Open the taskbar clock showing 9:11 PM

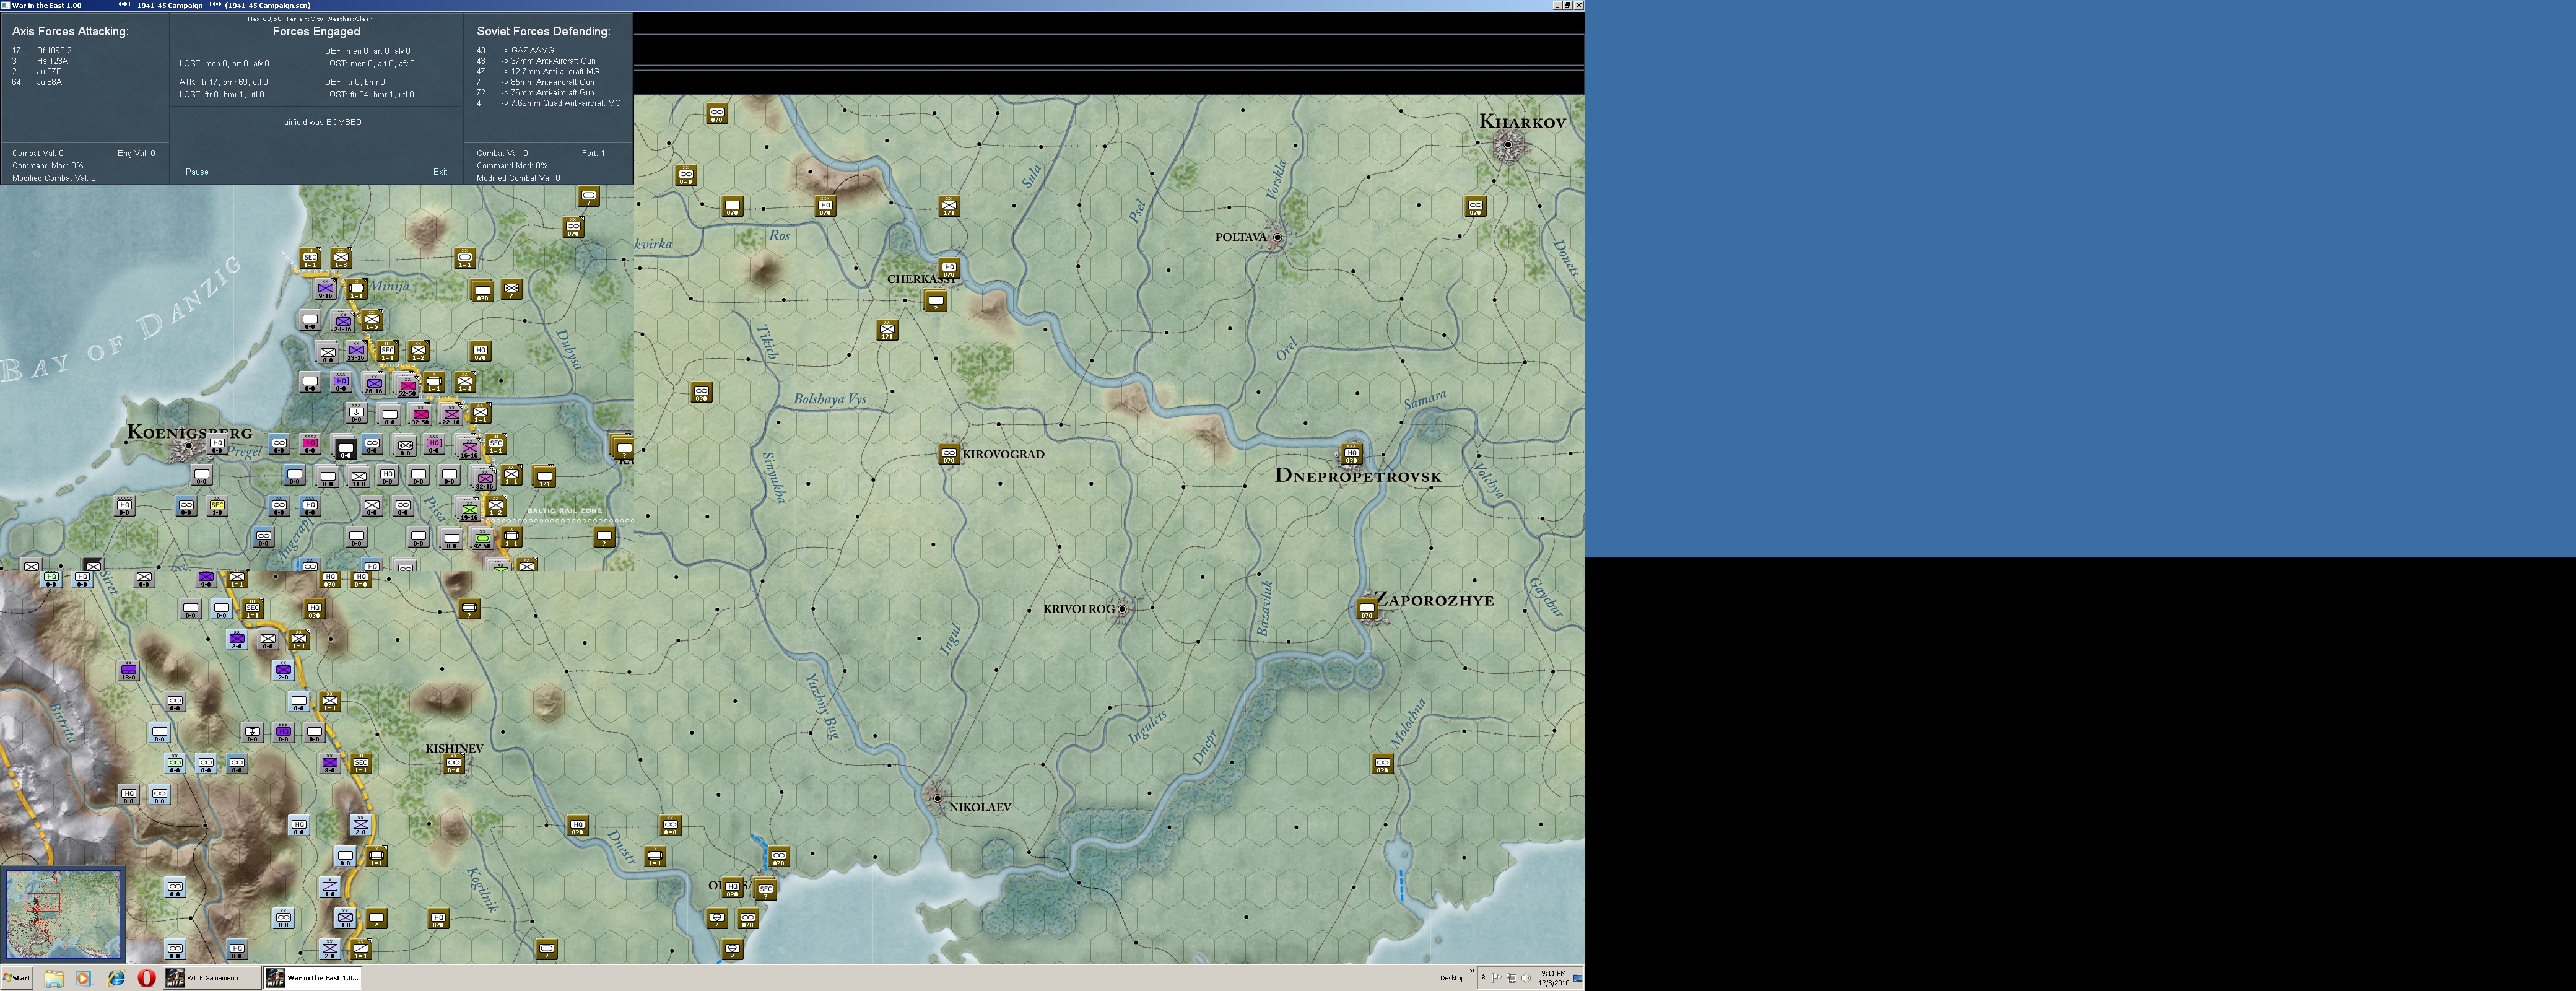pyautogui.click(x=1553, y=978)
